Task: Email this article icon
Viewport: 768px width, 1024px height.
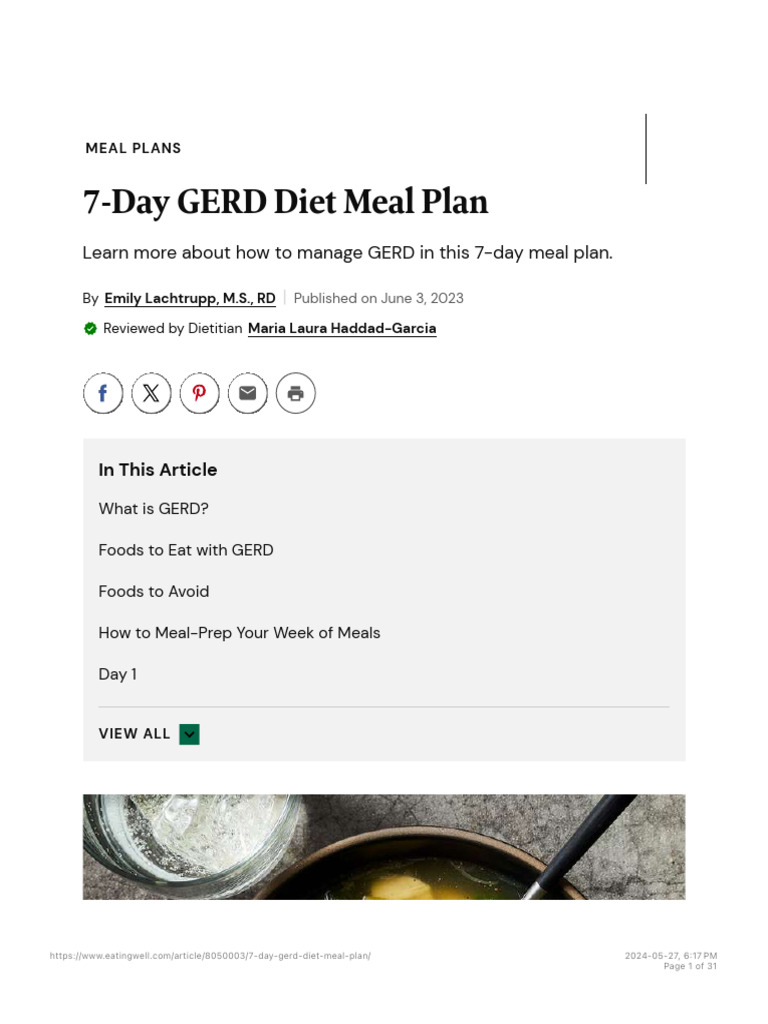Action: 247,393
